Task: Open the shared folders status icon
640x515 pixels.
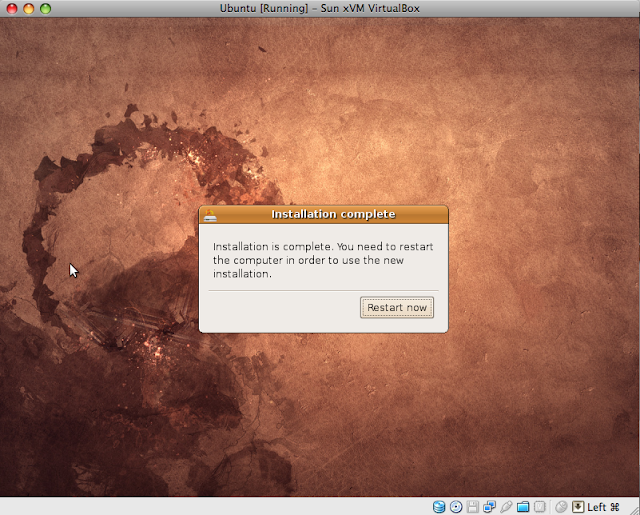Action: coord(523,507)
